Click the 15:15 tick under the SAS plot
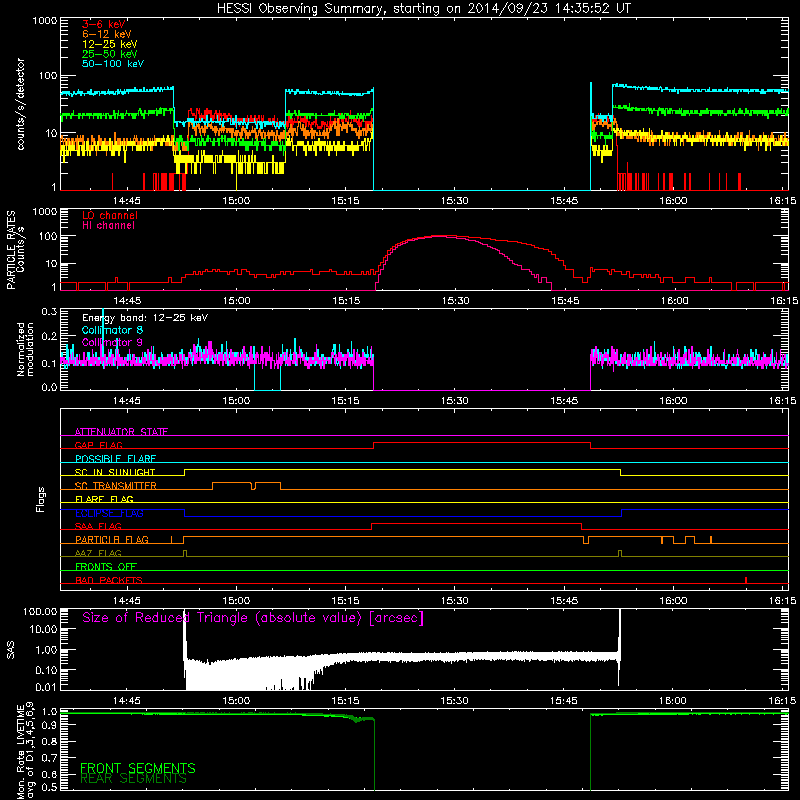 coord(345,701)
